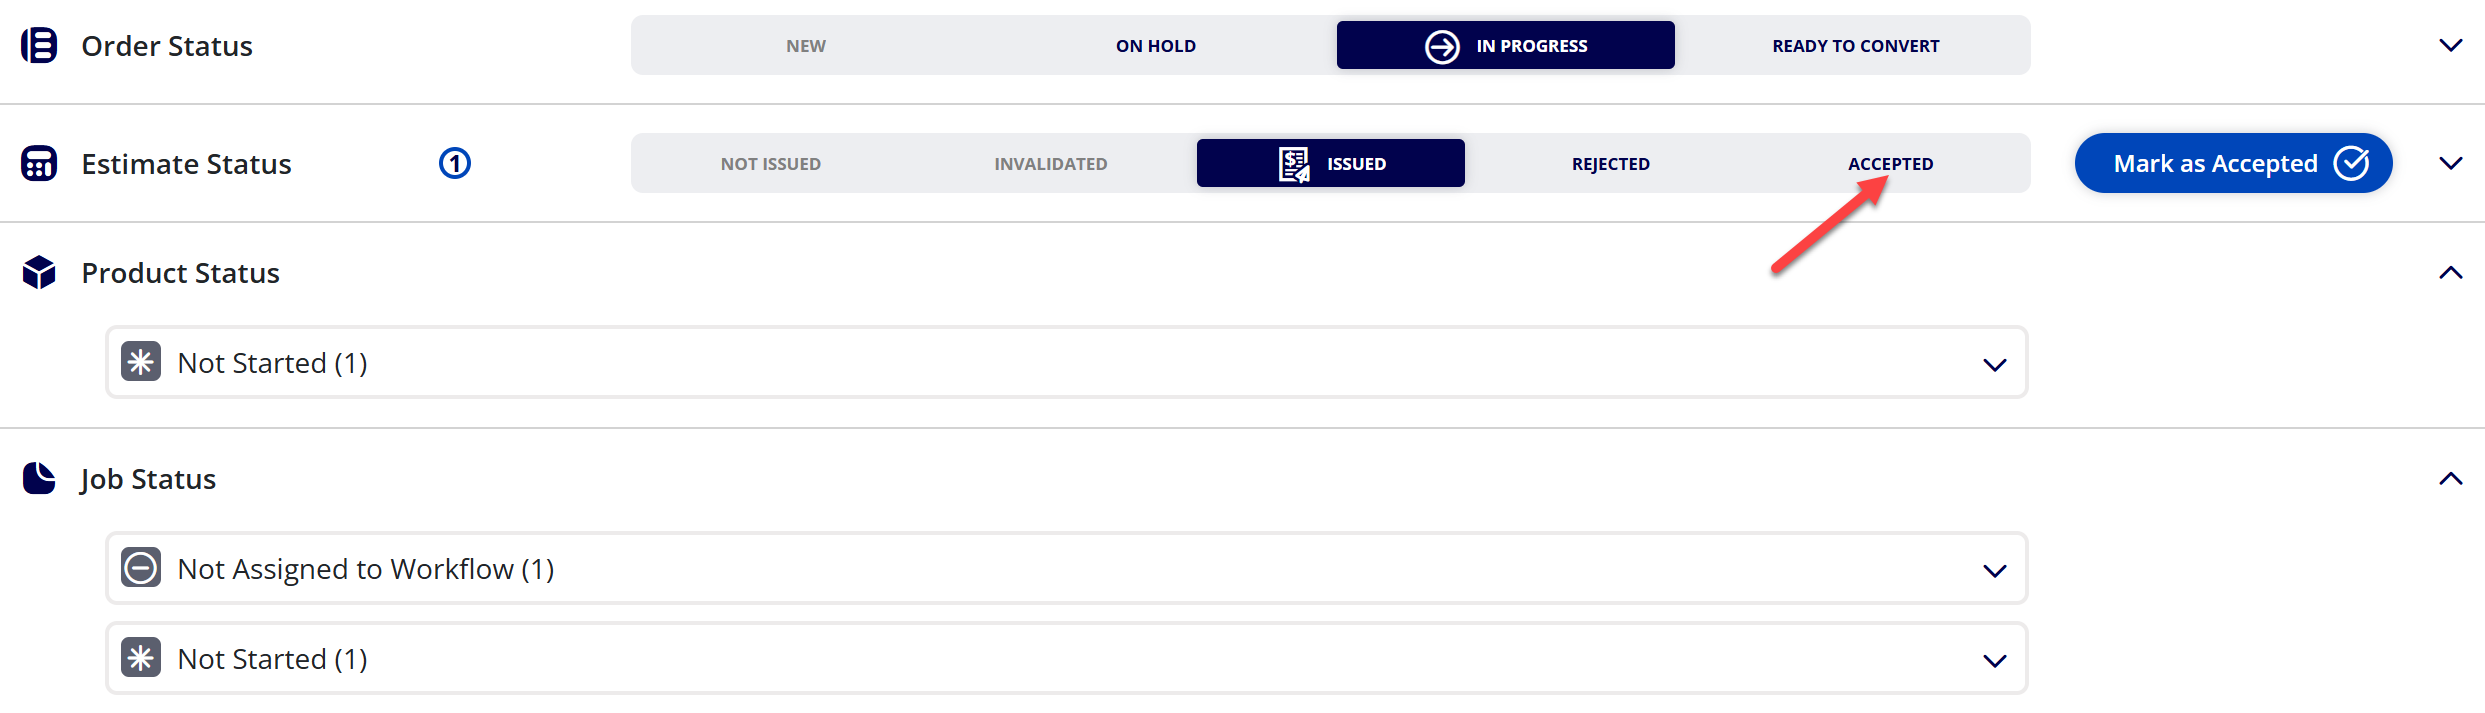Viewport: 2485px width, 713px height.
Task: Click the Estimate Status calculator icon
Action: point(39,163)
